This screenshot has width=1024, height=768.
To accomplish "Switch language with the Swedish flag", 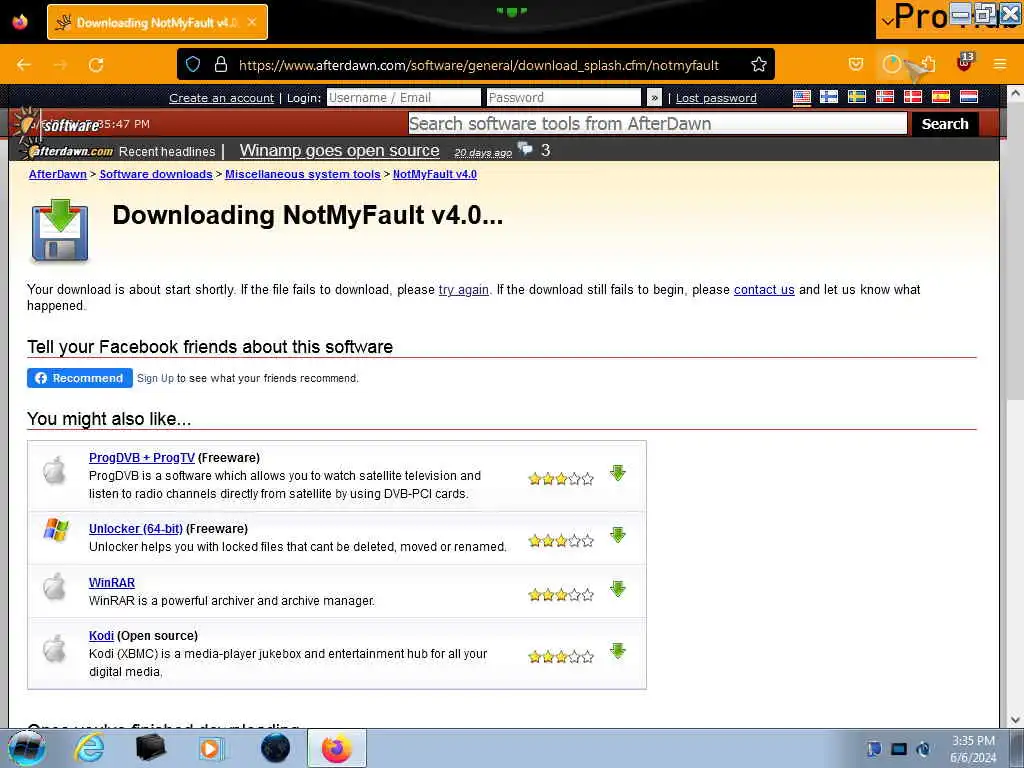I will (857, 97).
